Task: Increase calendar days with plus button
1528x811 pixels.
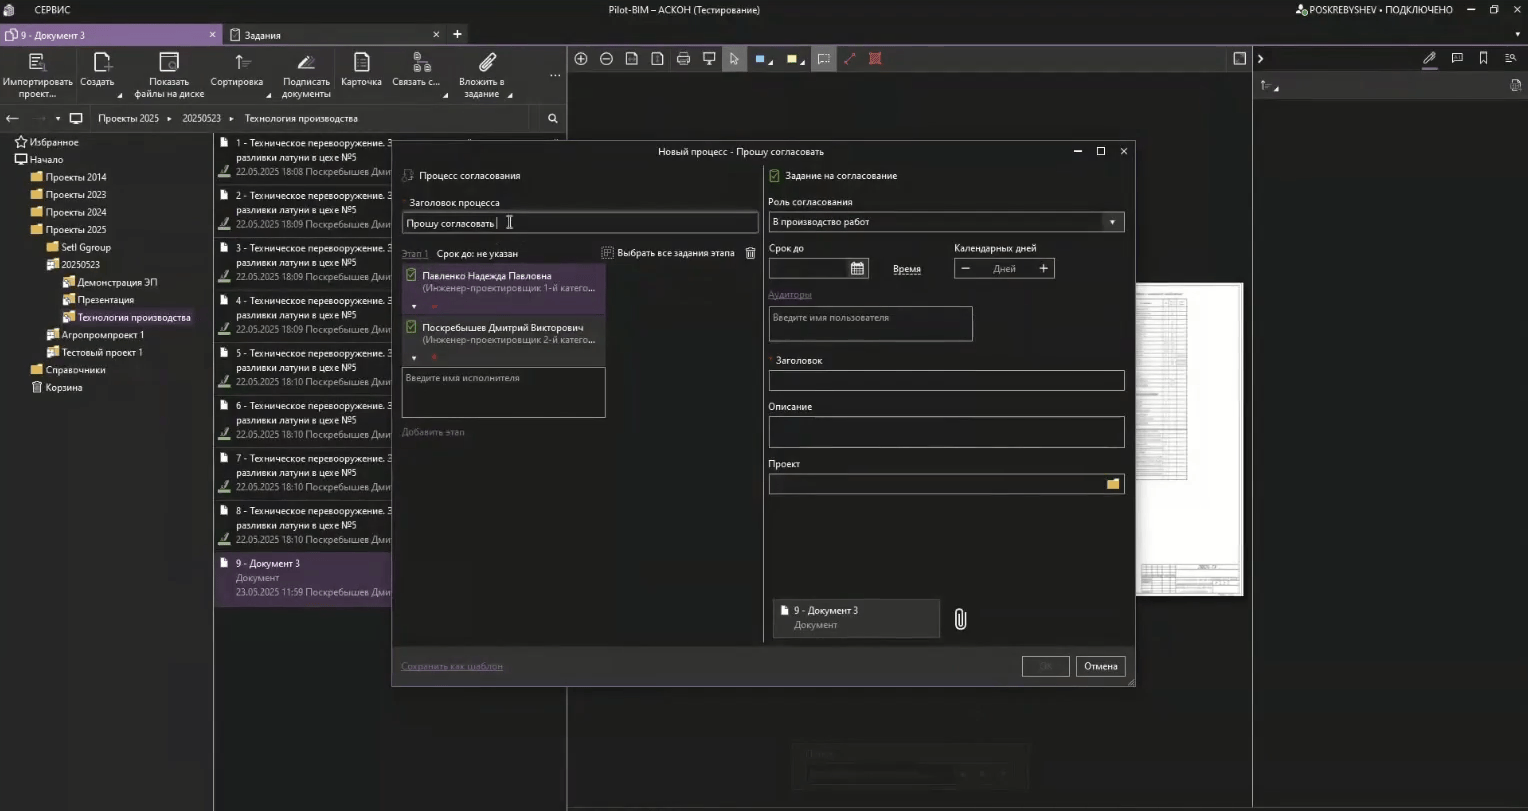Action: pyautogui.click(x=1043, y=269)
